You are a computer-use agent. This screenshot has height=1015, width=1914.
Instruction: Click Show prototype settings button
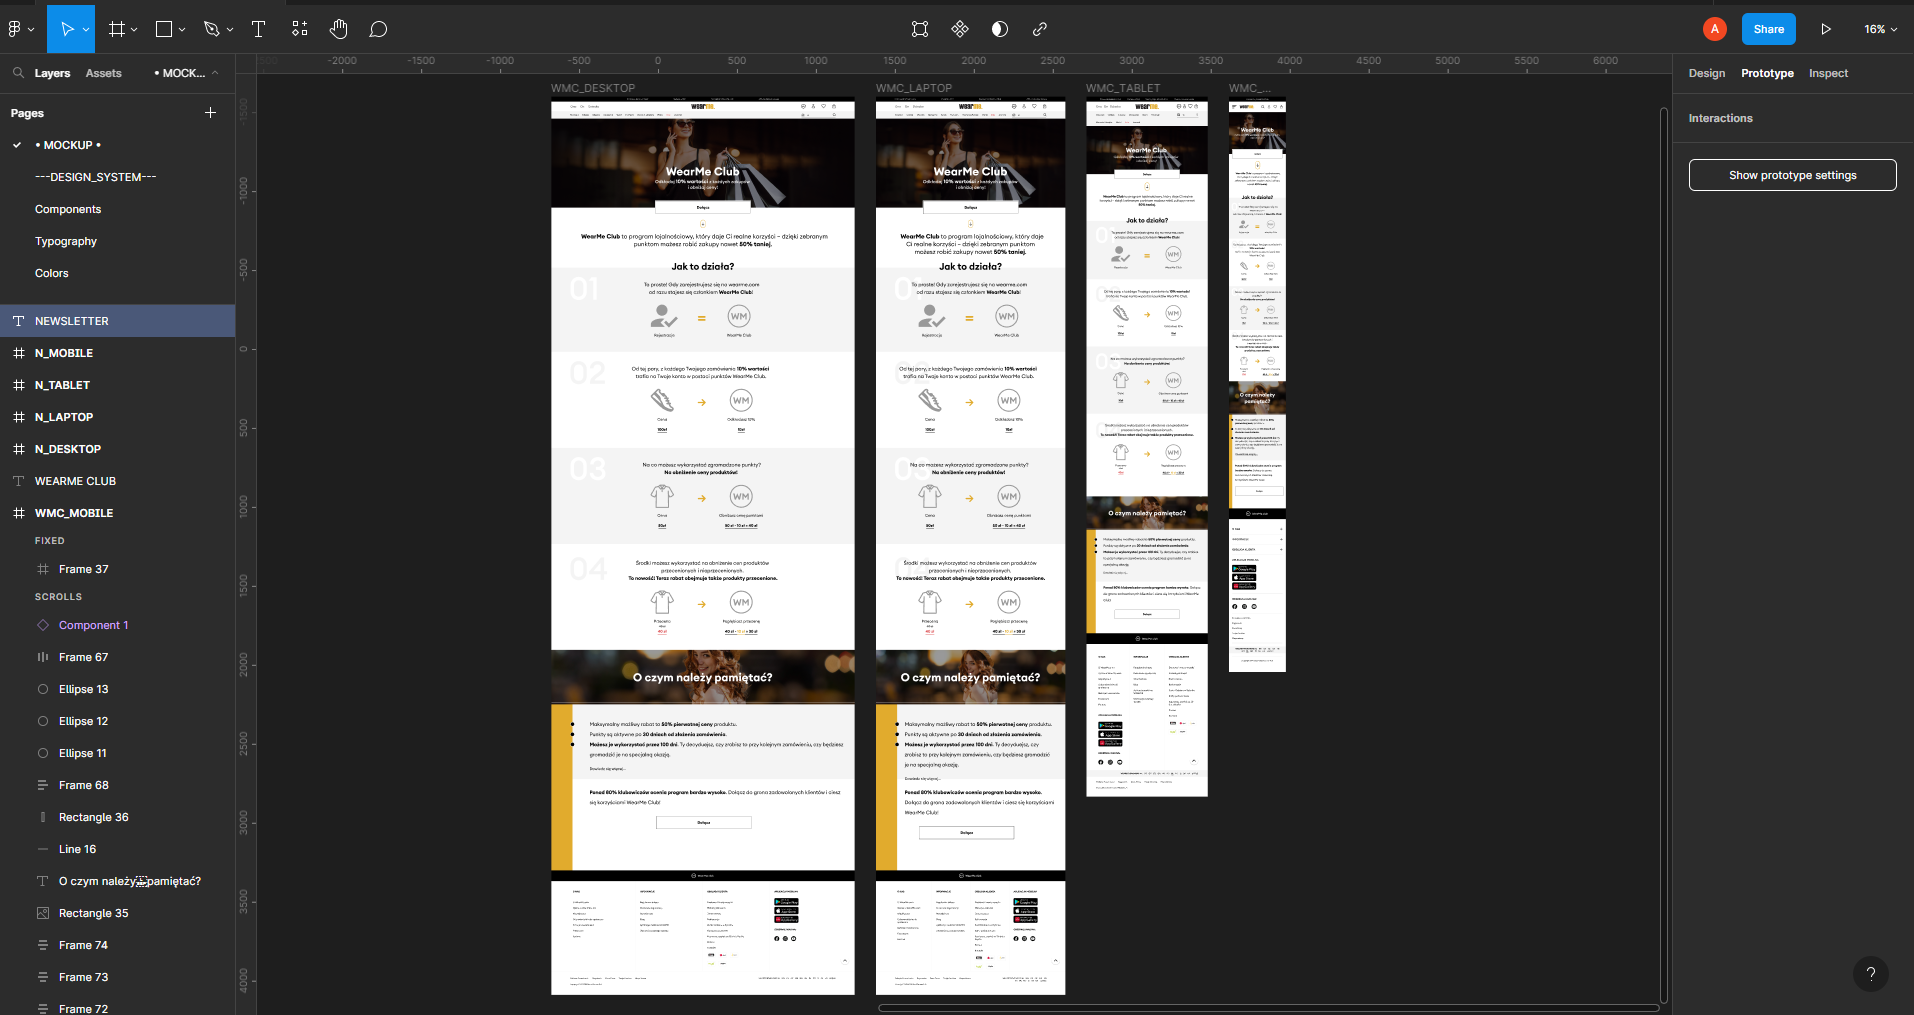click(1792, 175)
